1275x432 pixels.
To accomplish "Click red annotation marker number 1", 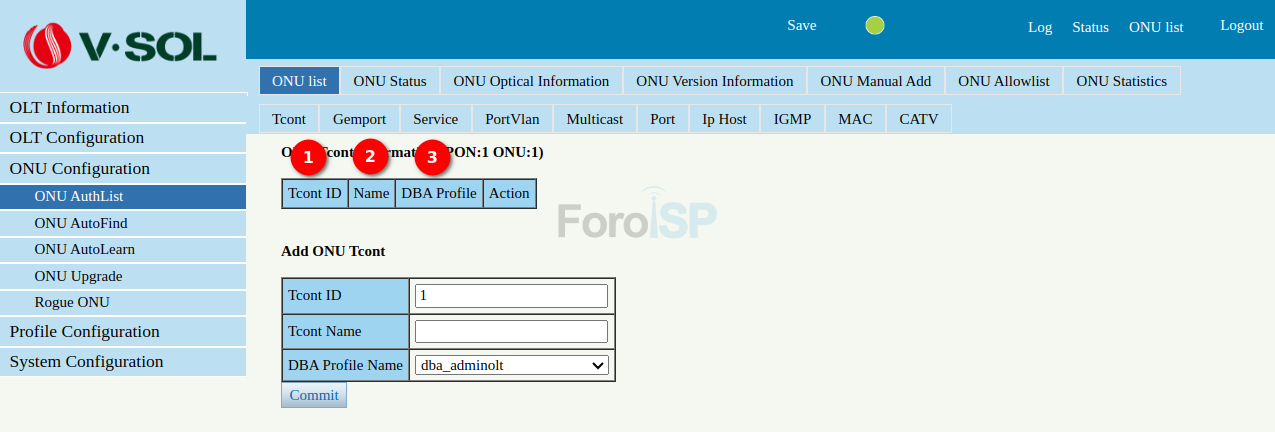I will click(x=308, y=157).
